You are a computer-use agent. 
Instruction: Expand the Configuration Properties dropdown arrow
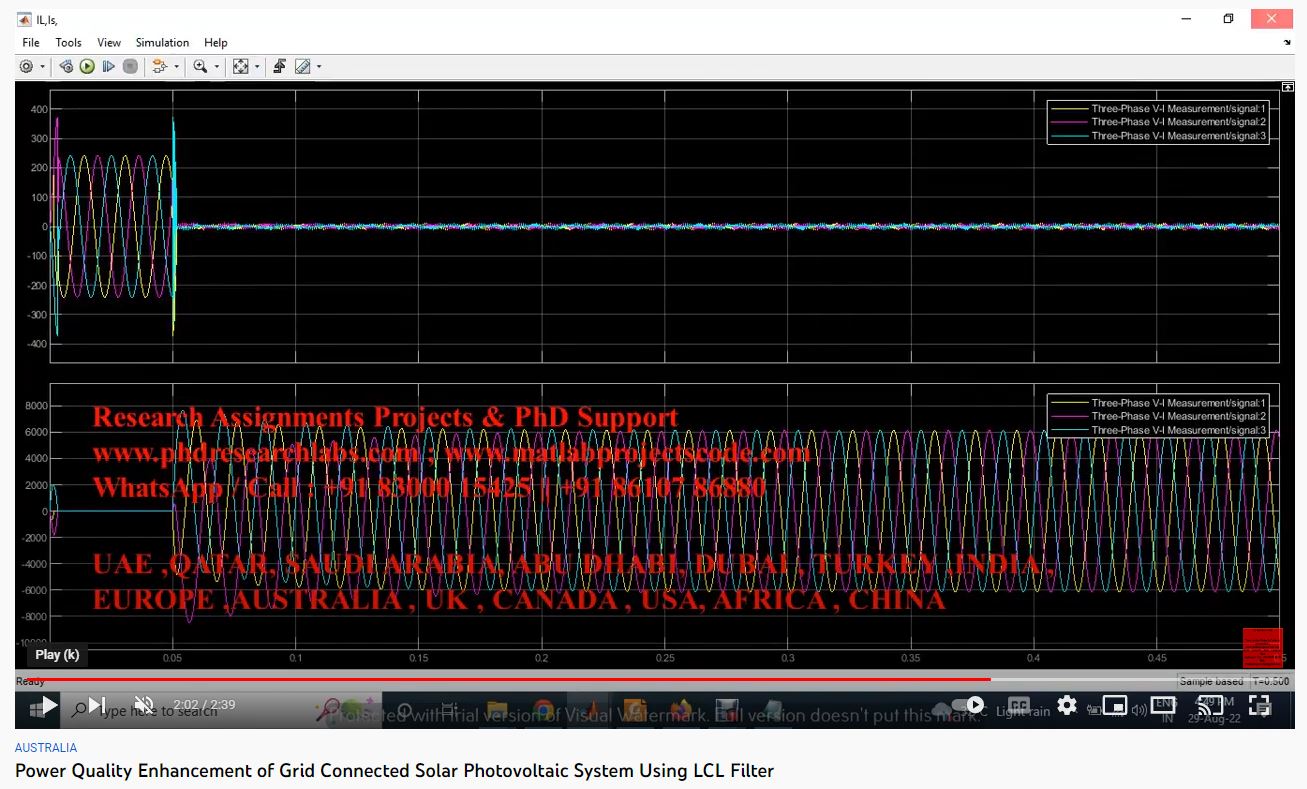42,67
